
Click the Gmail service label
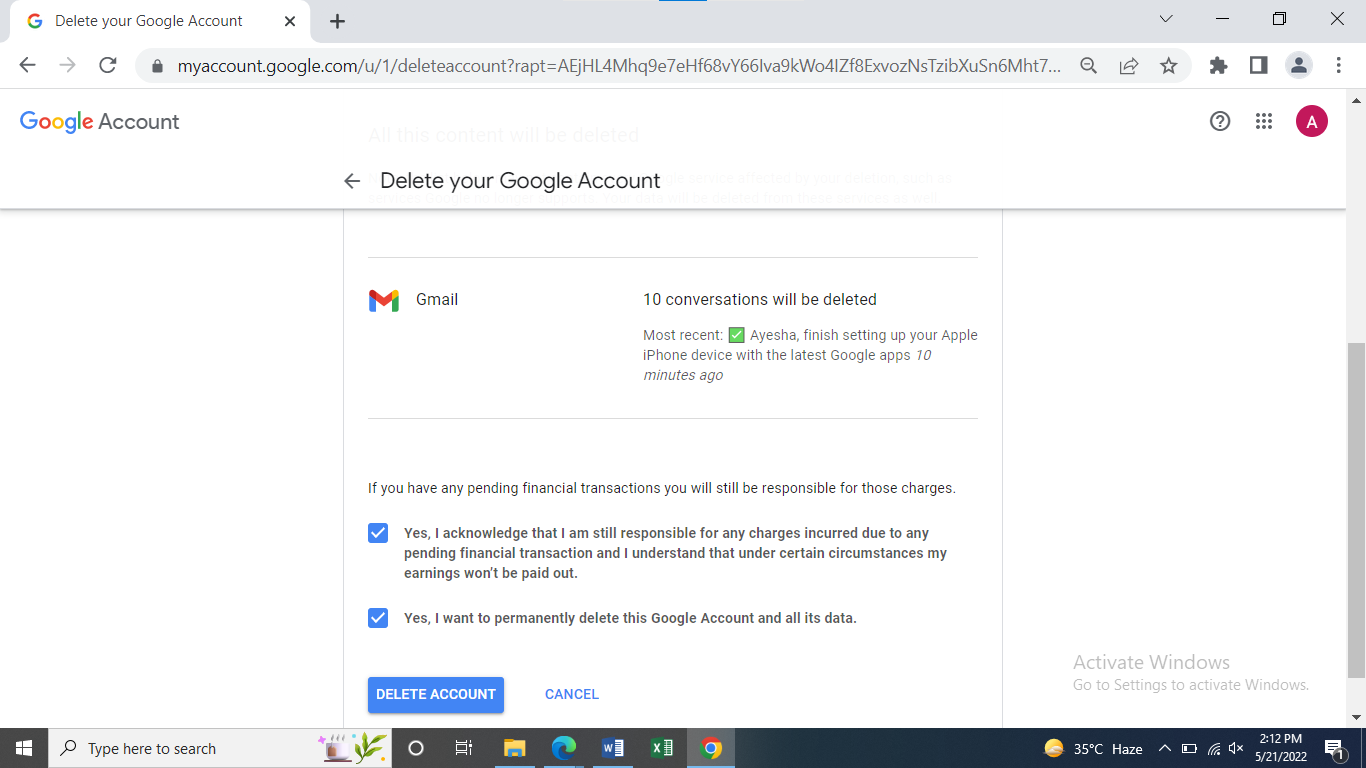point(437,299)
